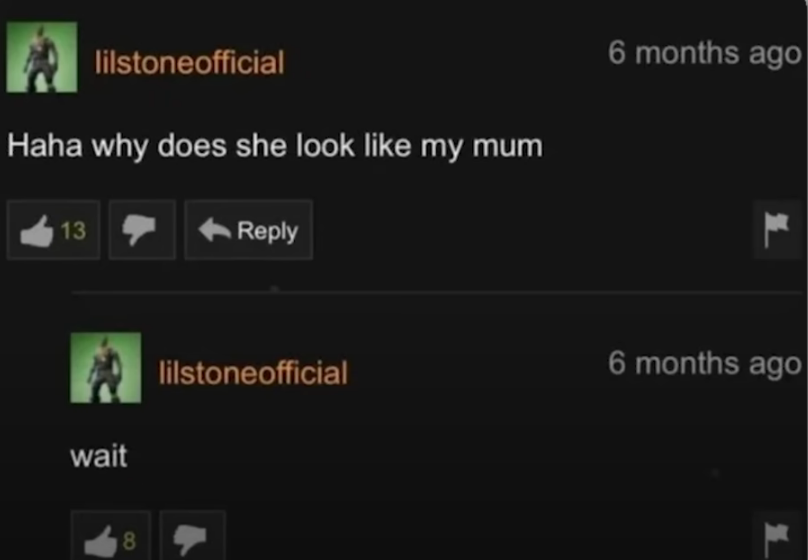Like the "look like my mum" comment
The height and width of the screenshot is (560, 808).
(x=53, y=230)
